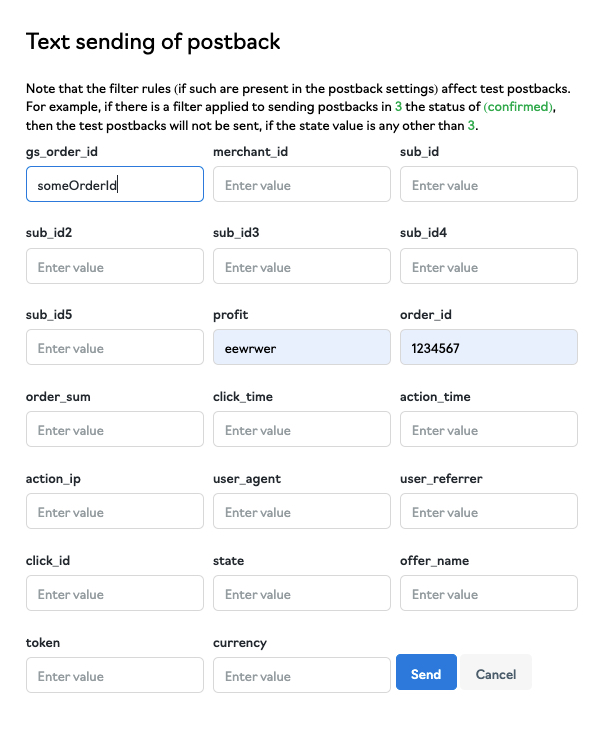
Task: Focus the sub_id5 input
Action: click(x=115, y=347)
